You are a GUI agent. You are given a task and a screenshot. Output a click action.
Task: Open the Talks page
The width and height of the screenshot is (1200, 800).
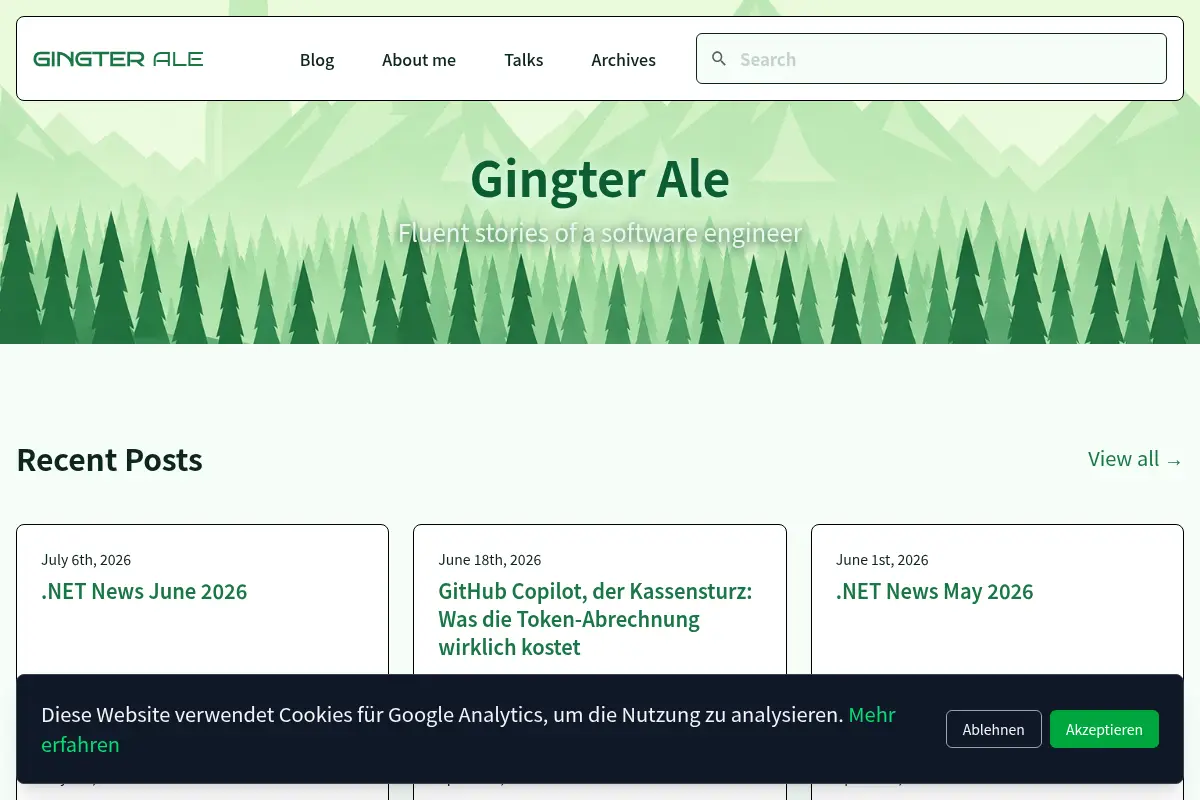coord(524,60)
